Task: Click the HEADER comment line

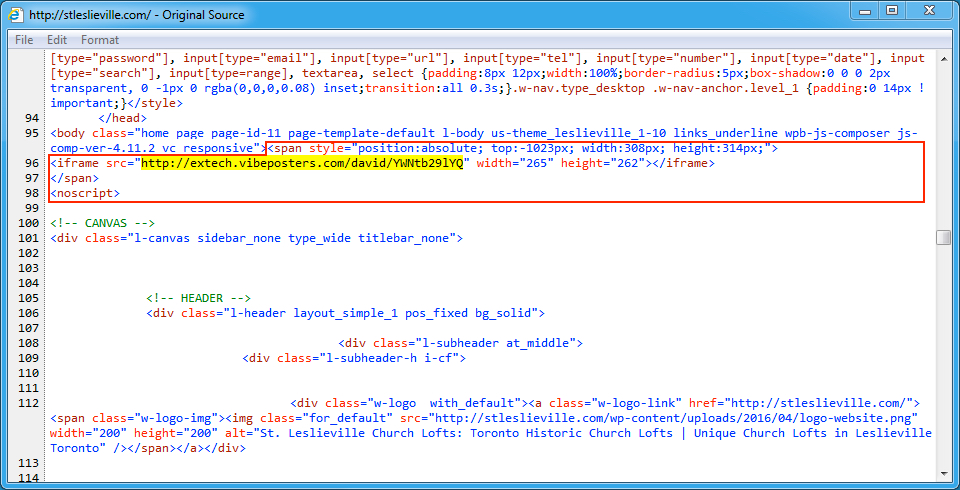Action: [198, 298]
